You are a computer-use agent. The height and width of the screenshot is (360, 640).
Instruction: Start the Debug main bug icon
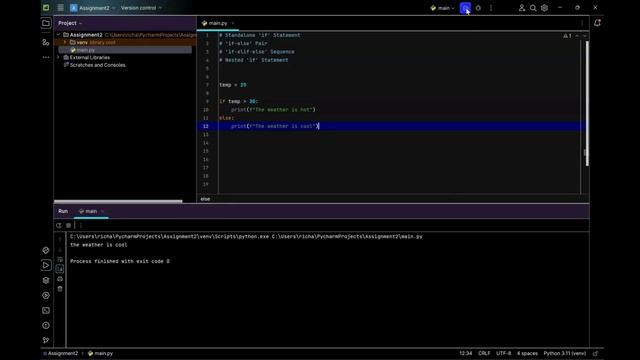(x=478, y=8)
